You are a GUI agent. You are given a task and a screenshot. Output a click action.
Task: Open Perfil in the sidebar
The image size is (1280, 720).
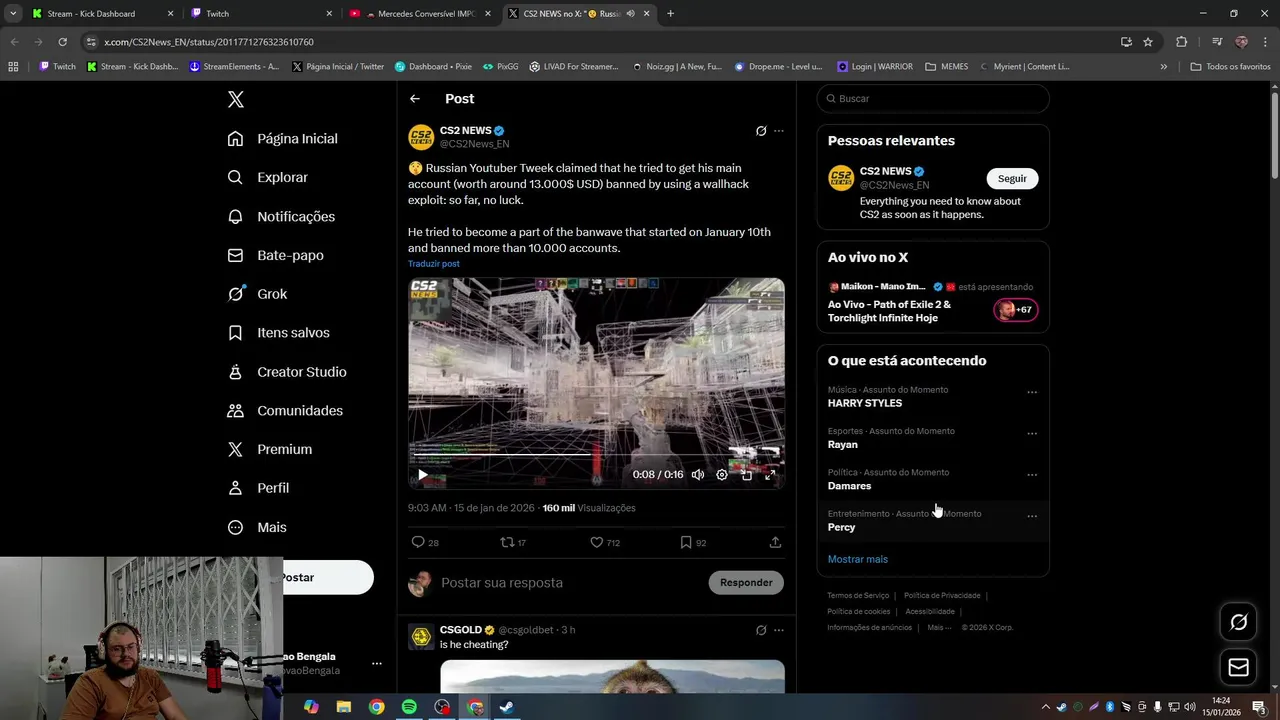pyautogui.click(x=258, y=488)
